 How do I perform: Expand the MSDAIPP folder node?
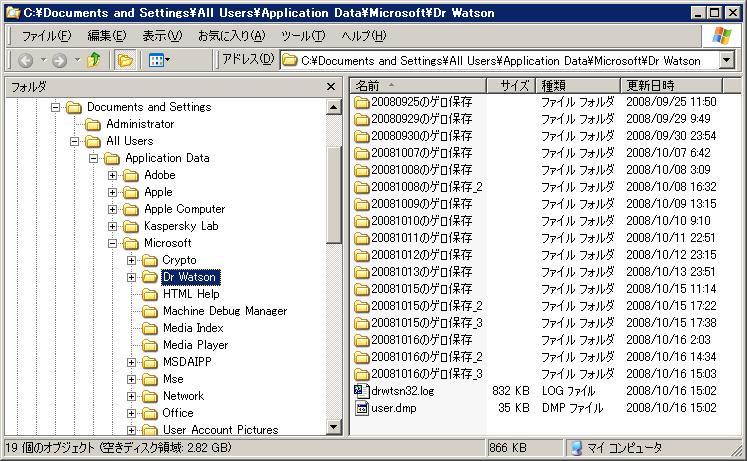click(x=131, y=362)
